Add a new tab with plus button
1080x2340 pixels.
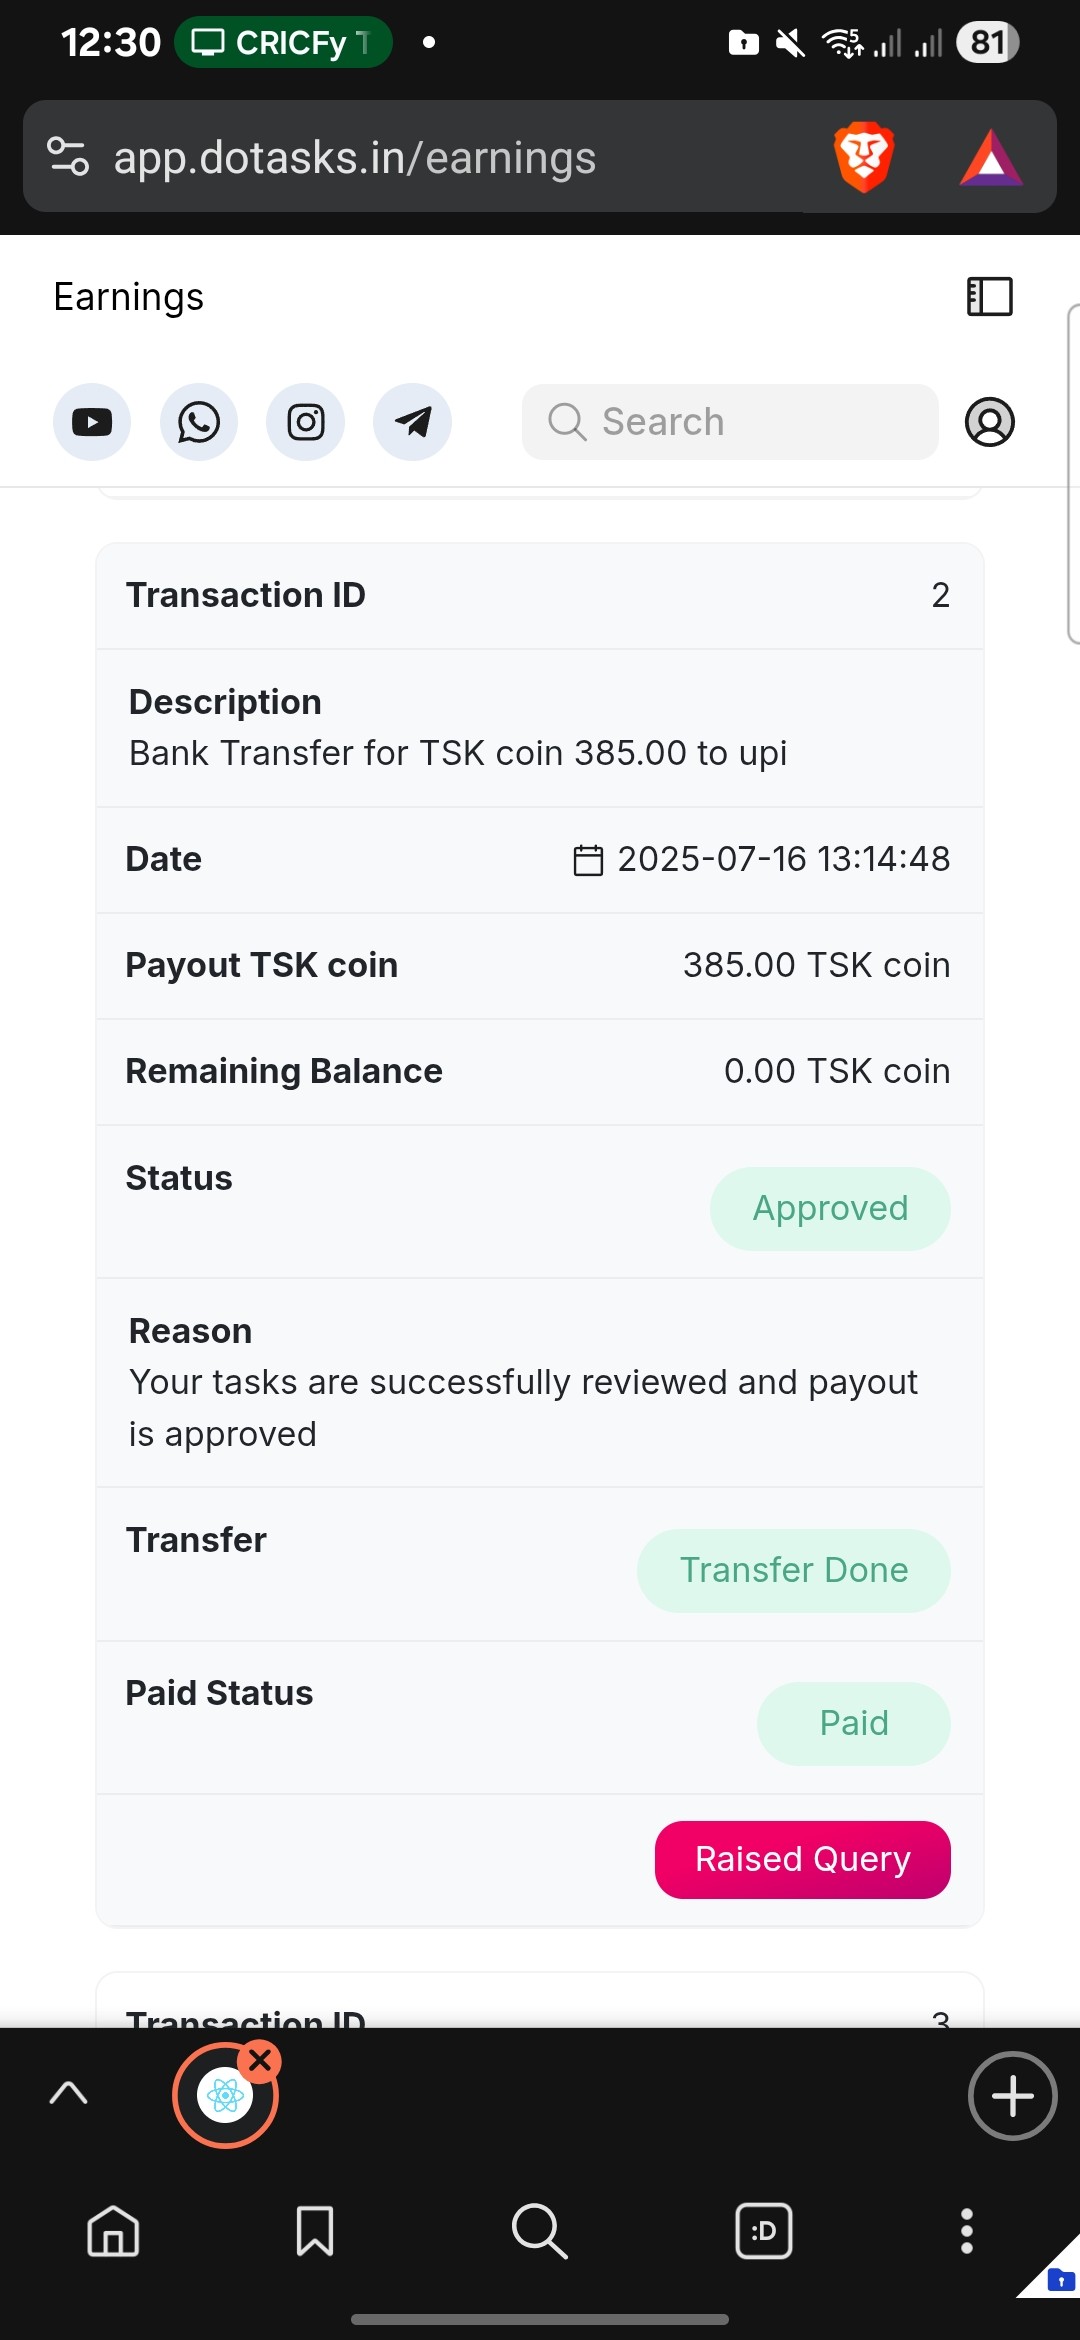click(1012, 2096)
